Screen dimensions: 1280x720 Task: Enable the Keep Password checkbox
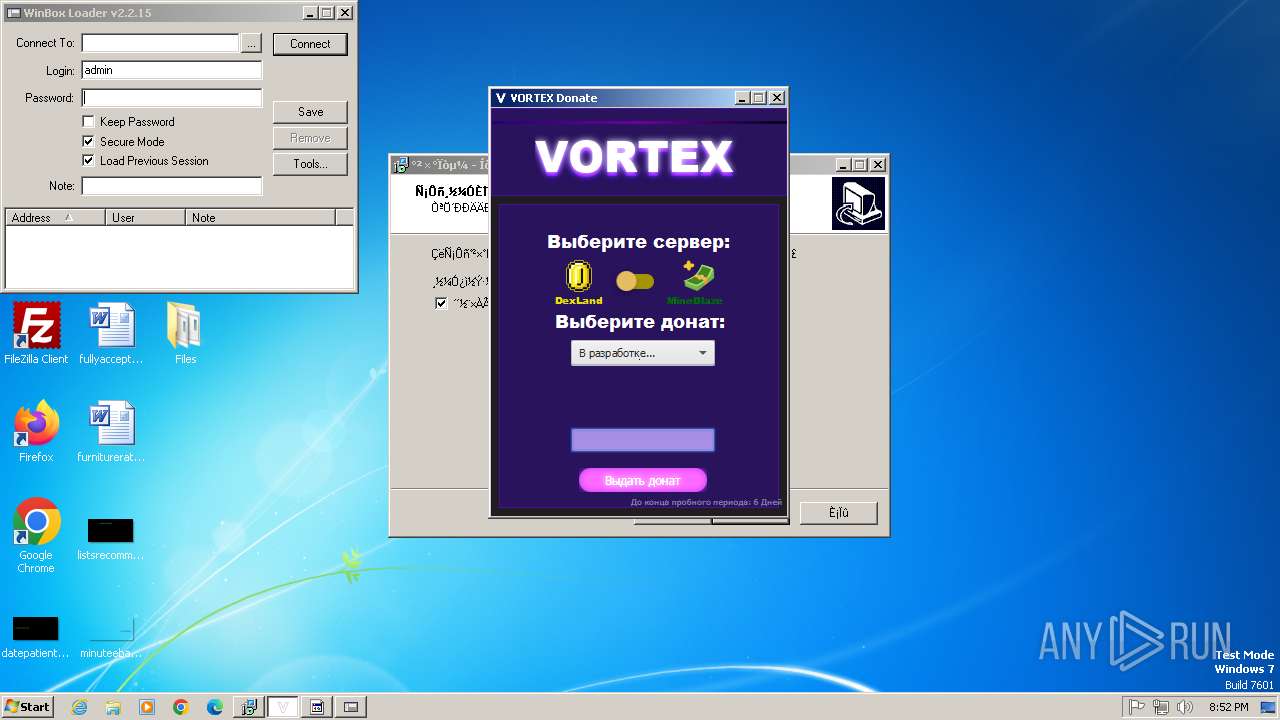(88, 122)
